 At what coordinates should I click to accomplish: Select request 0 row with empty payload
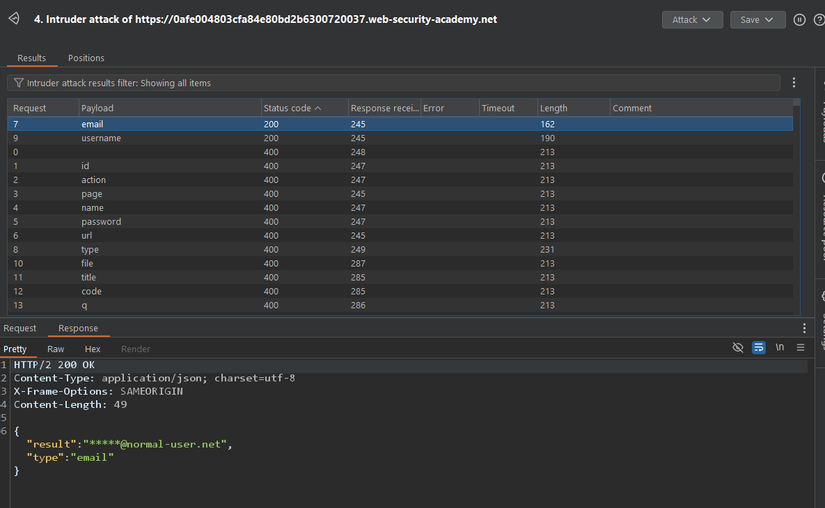click(x=400, y=152)
